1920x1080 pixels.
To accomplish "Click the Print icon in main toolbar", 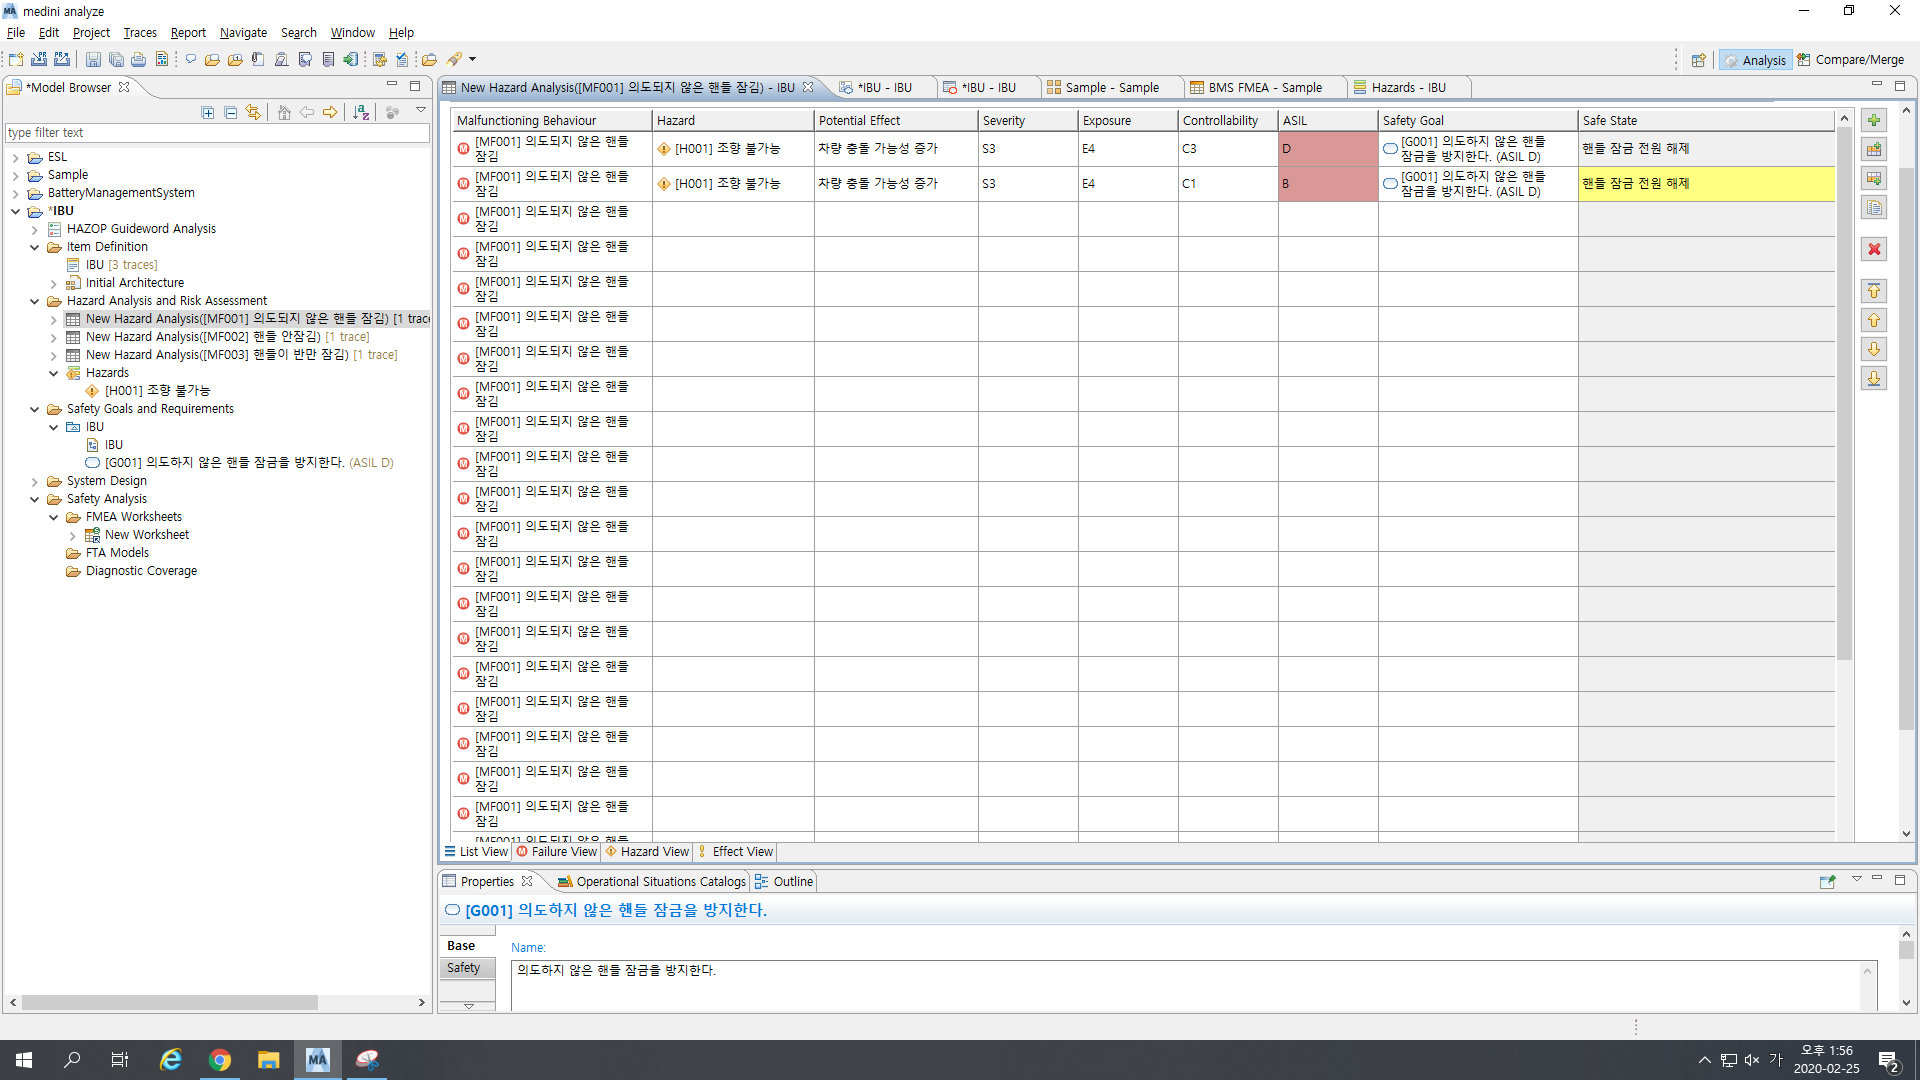I will pos(138,60).
